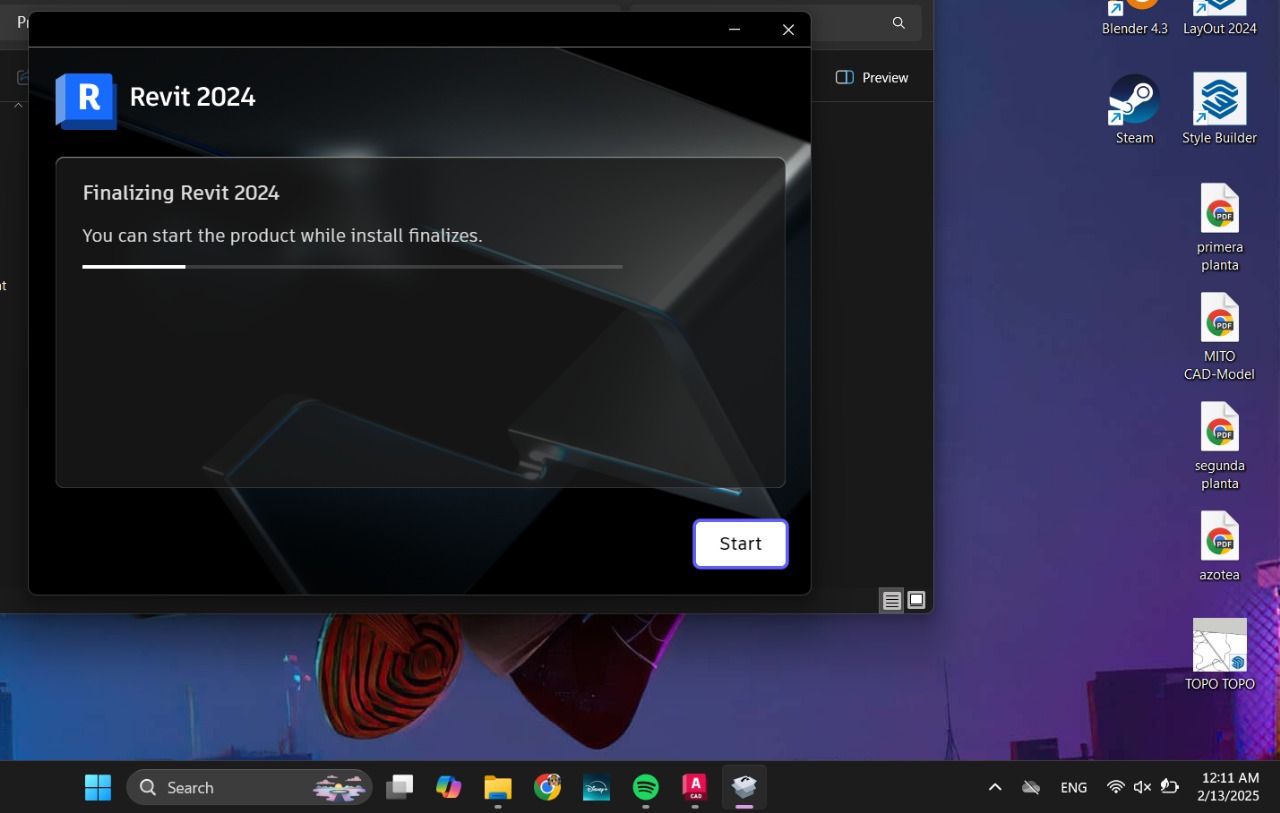This screenshot has height=813, width=1280.
Task: Start Revit 2024 from the installer
Action: pos(741,544)
